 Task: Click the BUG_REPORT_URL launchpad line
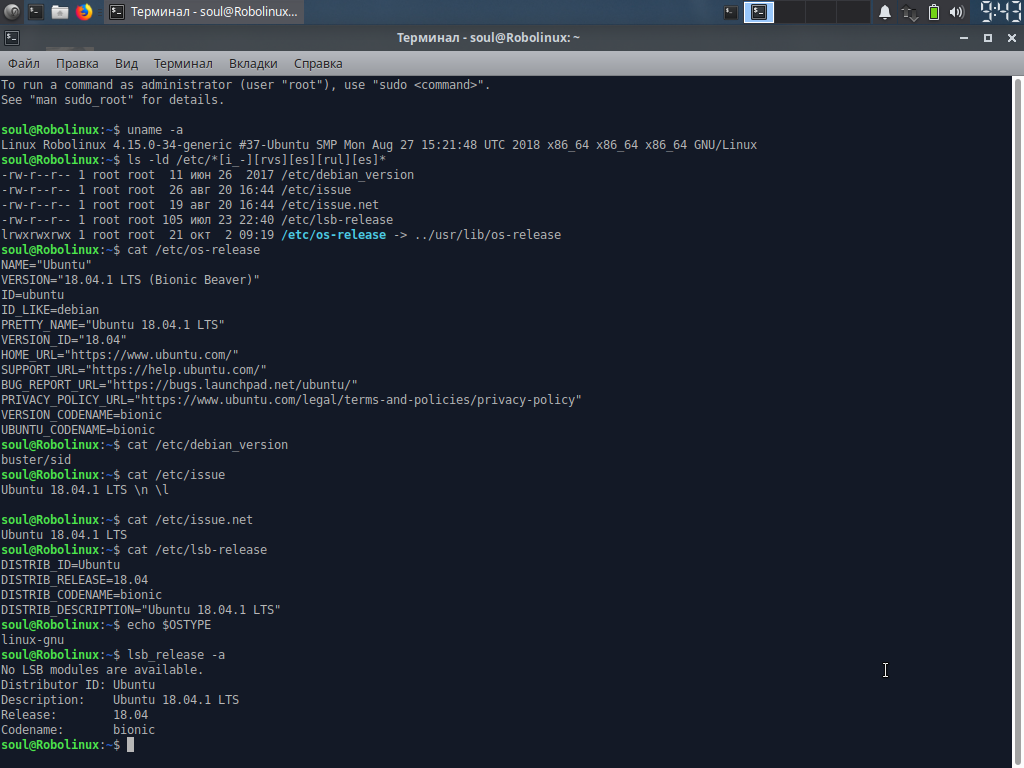[180, 385]
